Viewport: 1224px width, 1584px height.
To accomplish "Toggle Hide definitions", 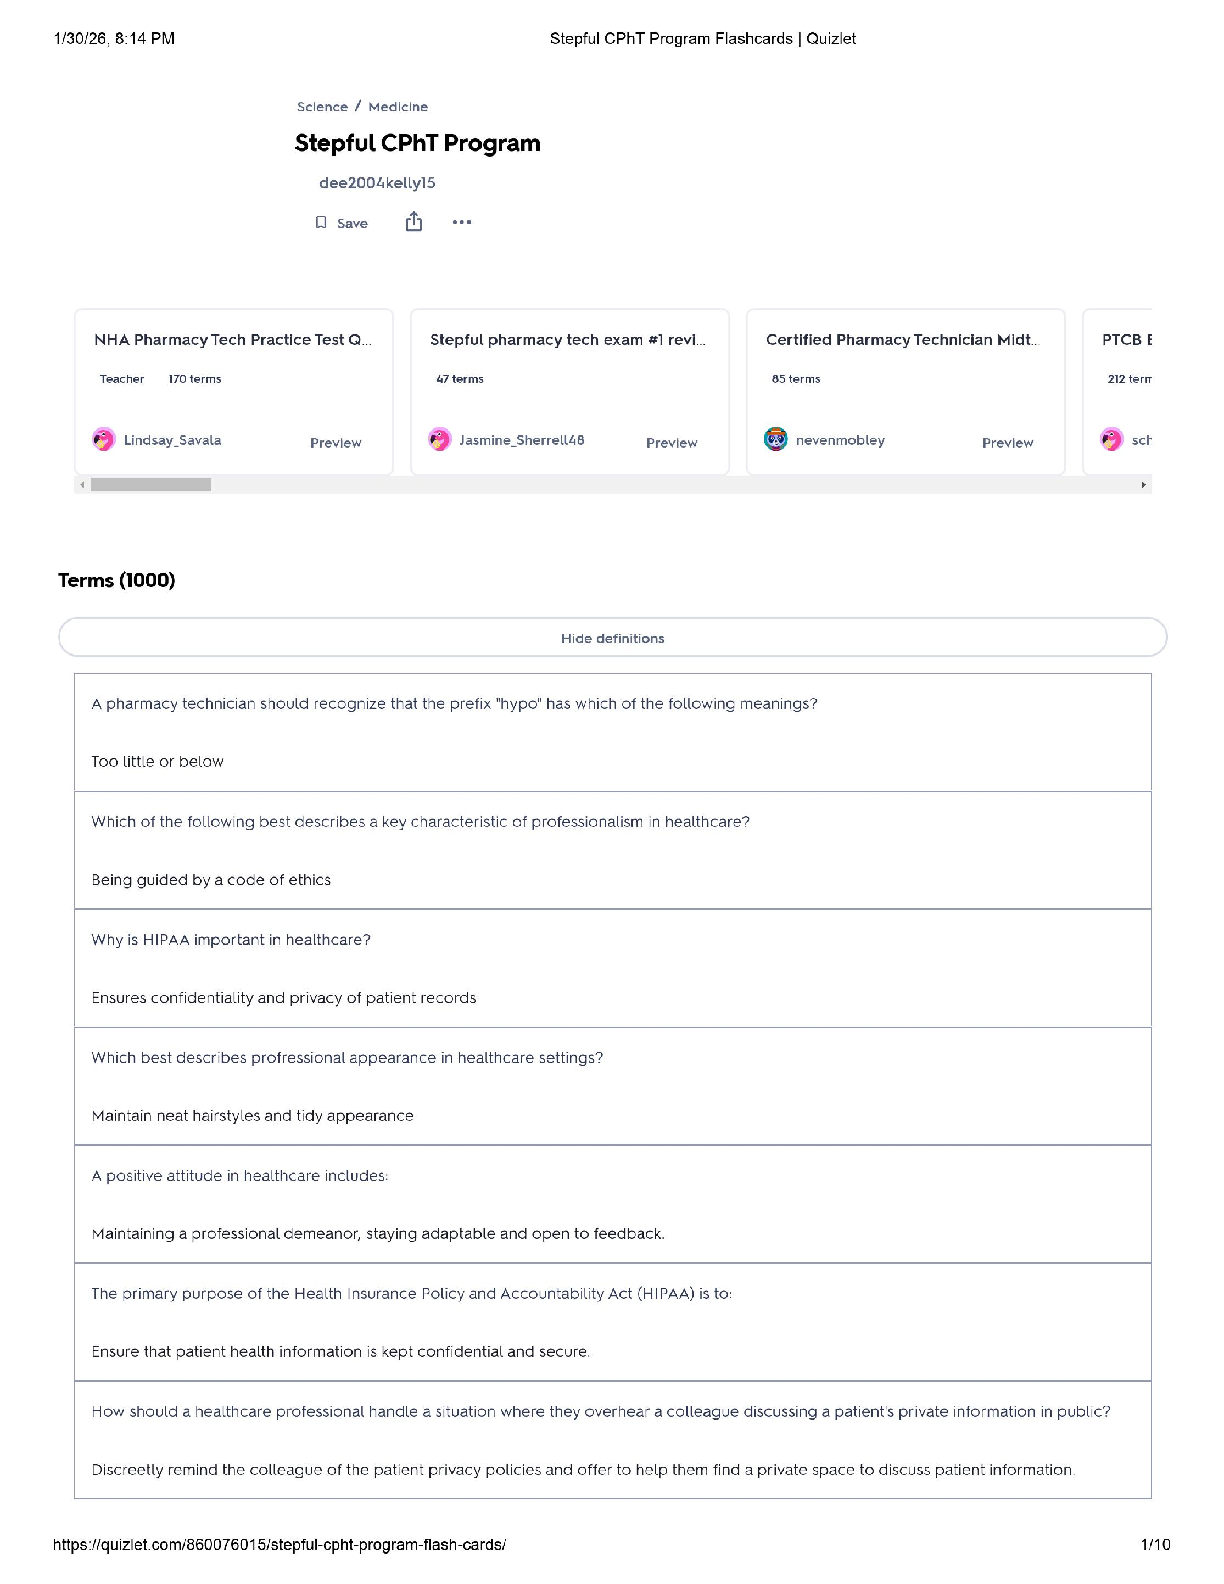I will (612, 638).
